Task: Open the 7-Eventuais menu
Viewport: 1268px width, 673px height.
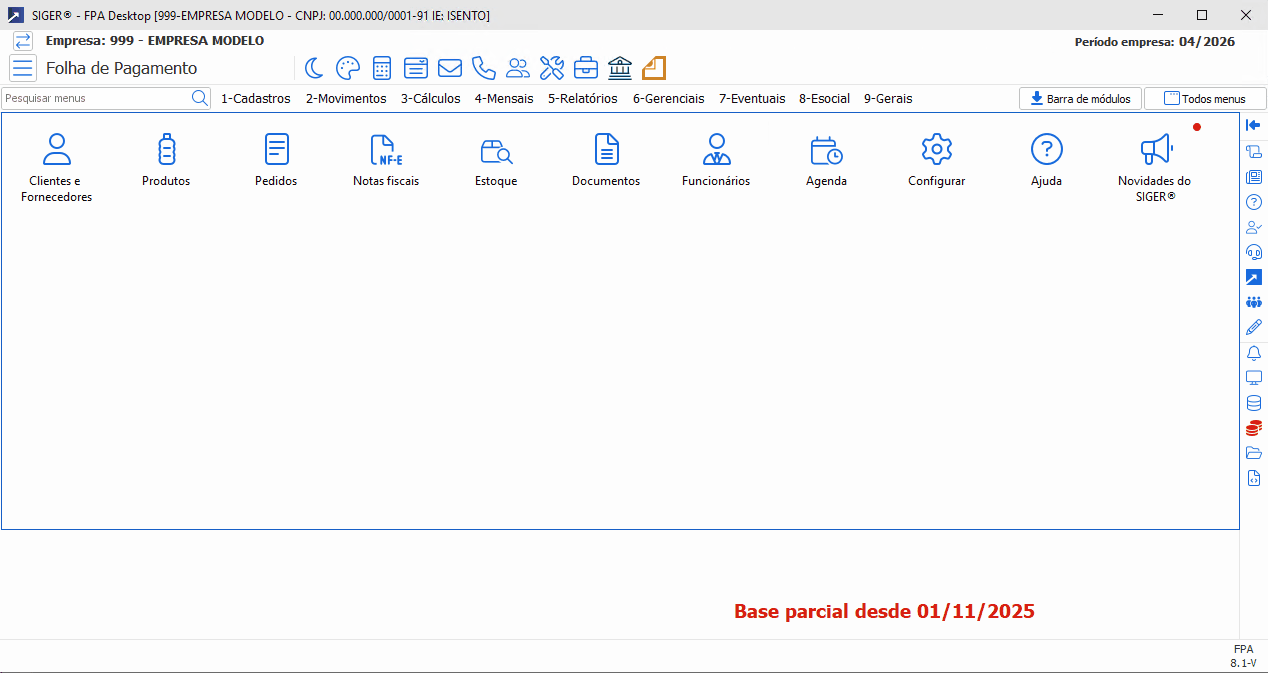Action: tap(752, 99)
